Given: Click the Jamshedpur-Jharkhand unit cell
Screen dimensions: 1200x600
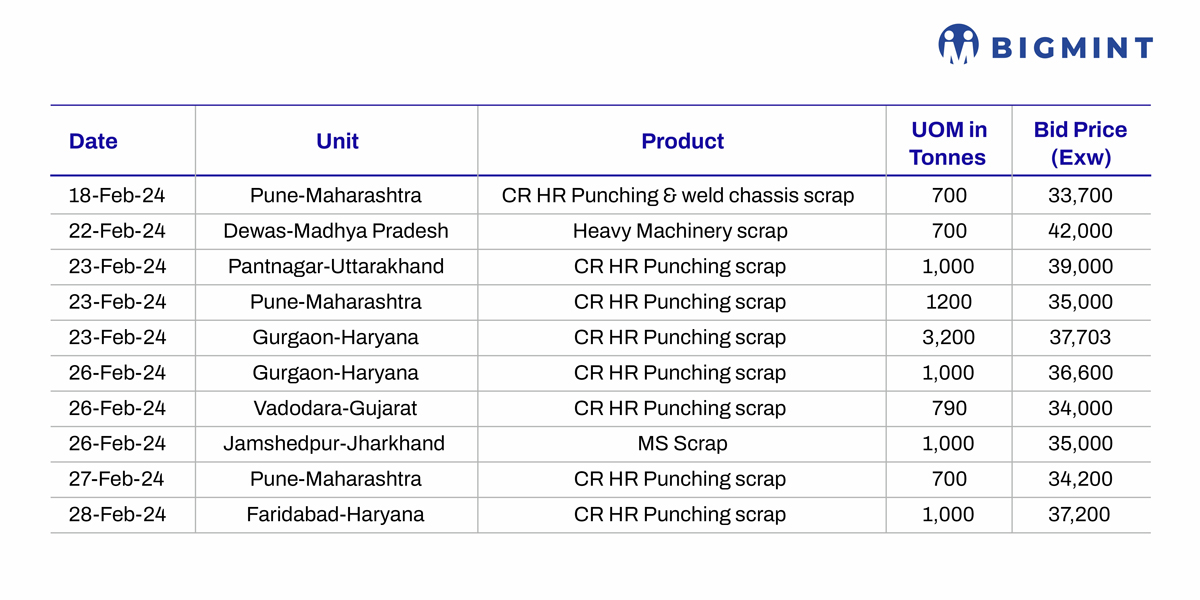Looking at the screenshot, I should pos(336,443).
